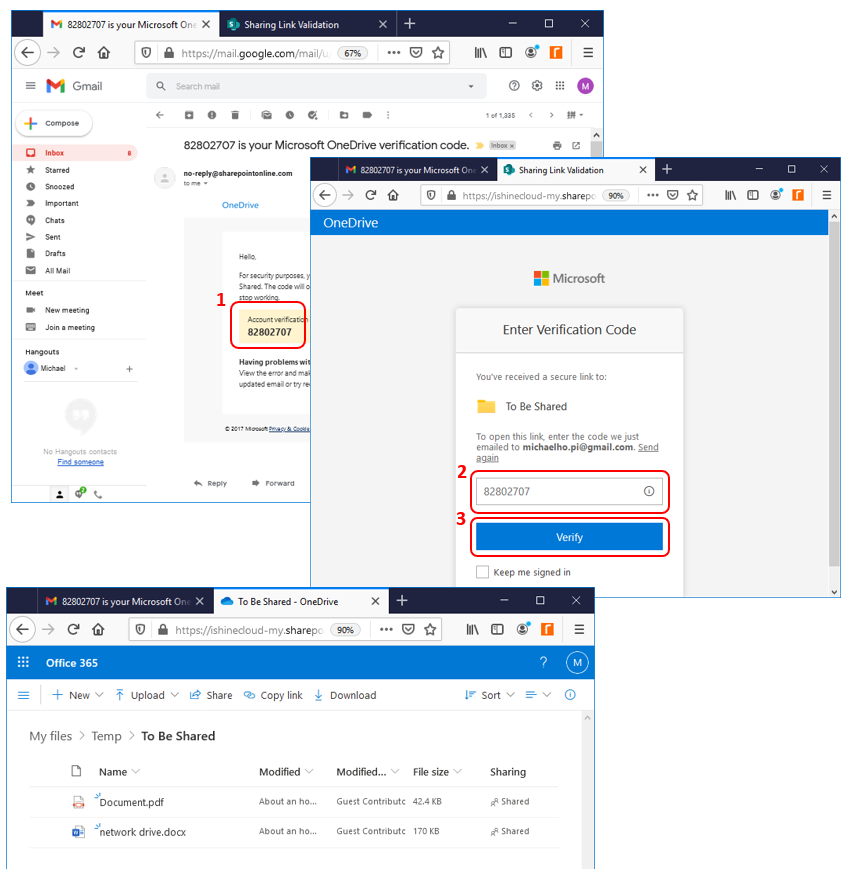Click Reply under the Gmail message
Viewport: 861px width, 871px height.
pyautogui.click(x=211, y=483)
